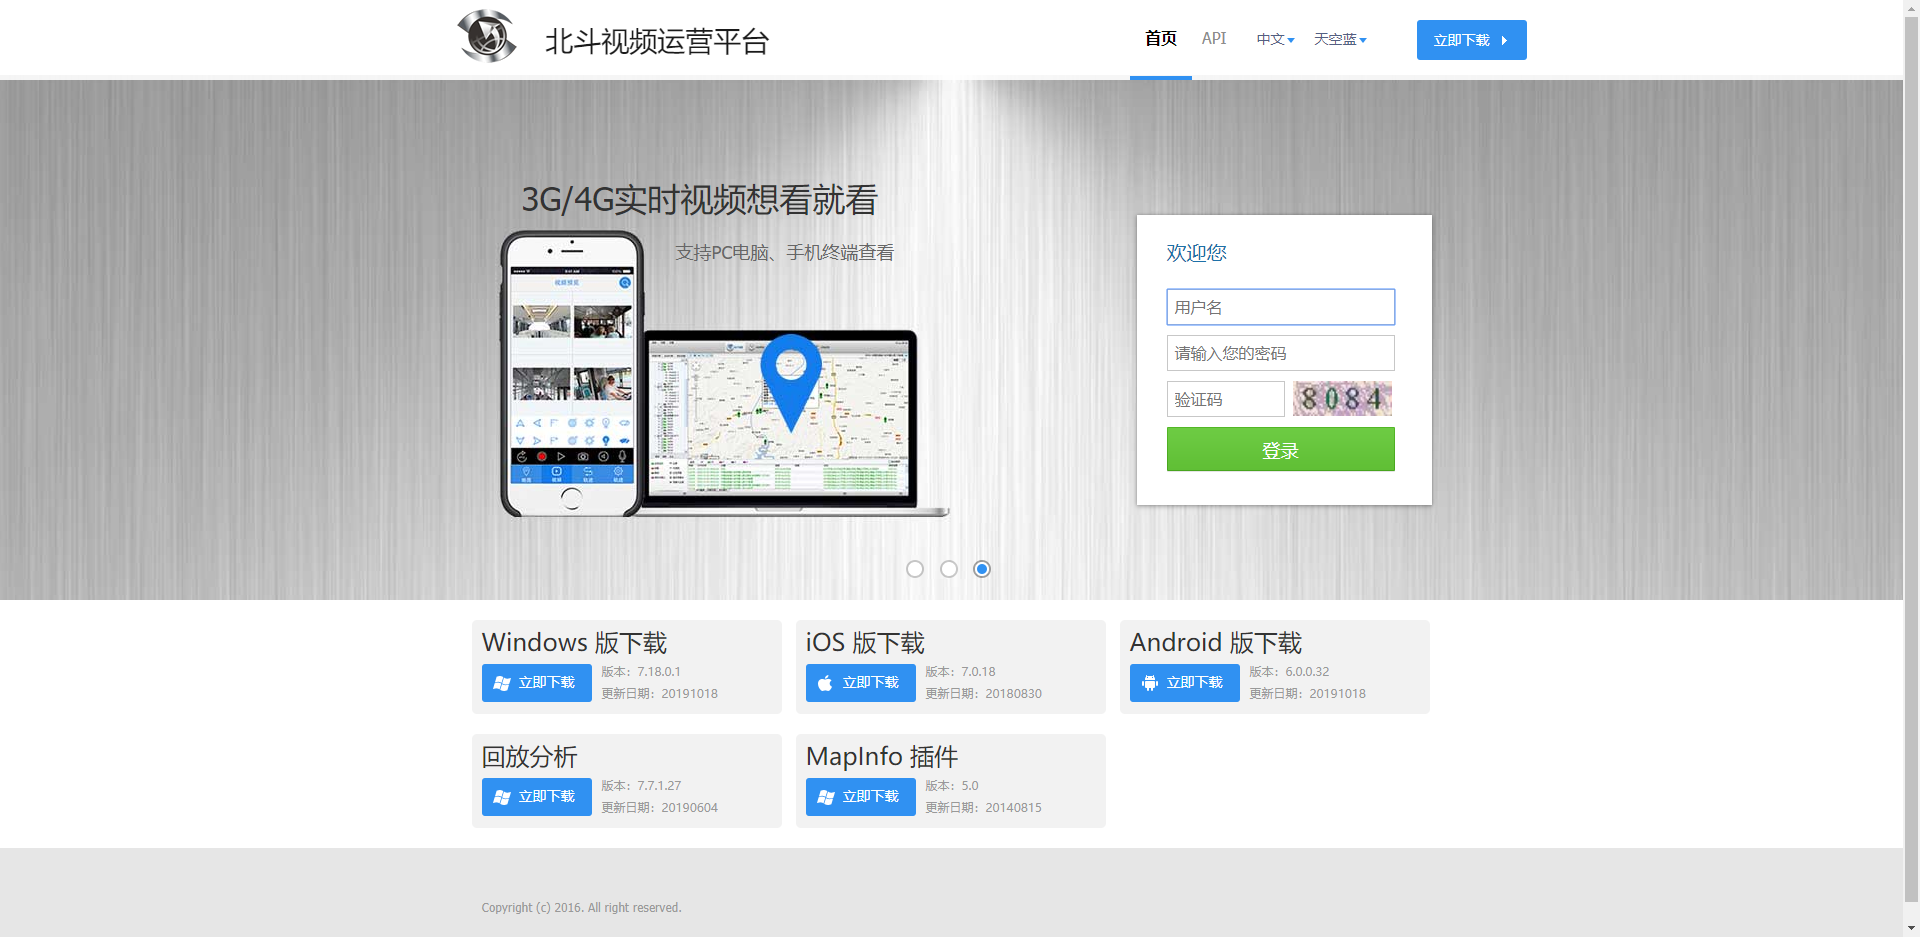
Task: Select the third carousel slide dot
Action: click(982, 569)
